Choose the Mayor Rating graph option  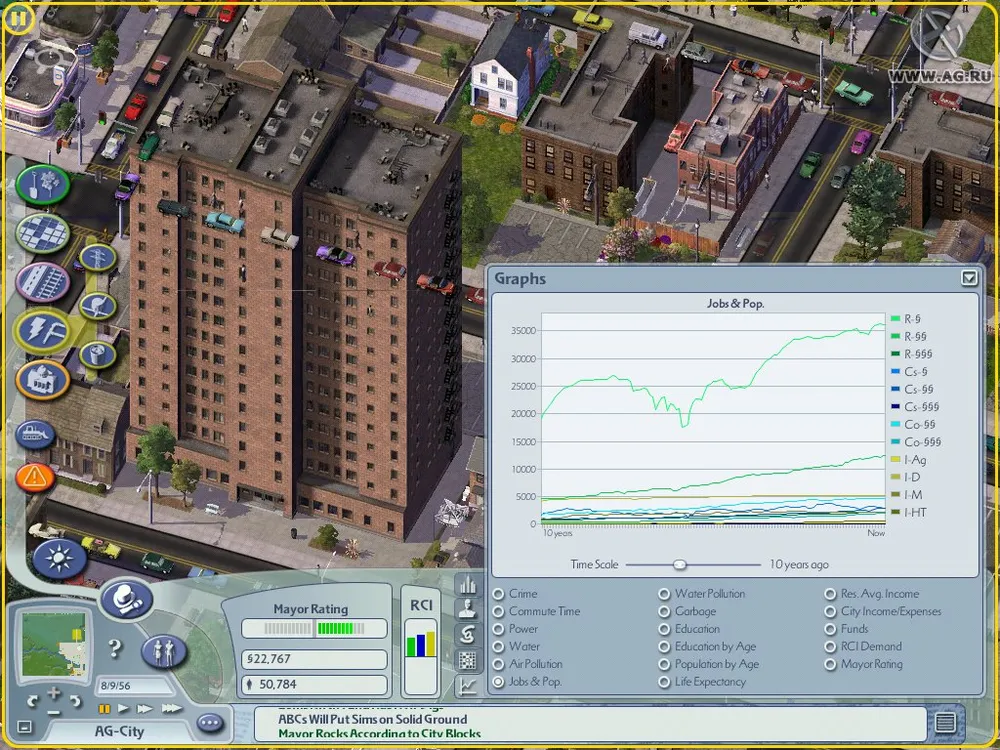pos(830,664)
